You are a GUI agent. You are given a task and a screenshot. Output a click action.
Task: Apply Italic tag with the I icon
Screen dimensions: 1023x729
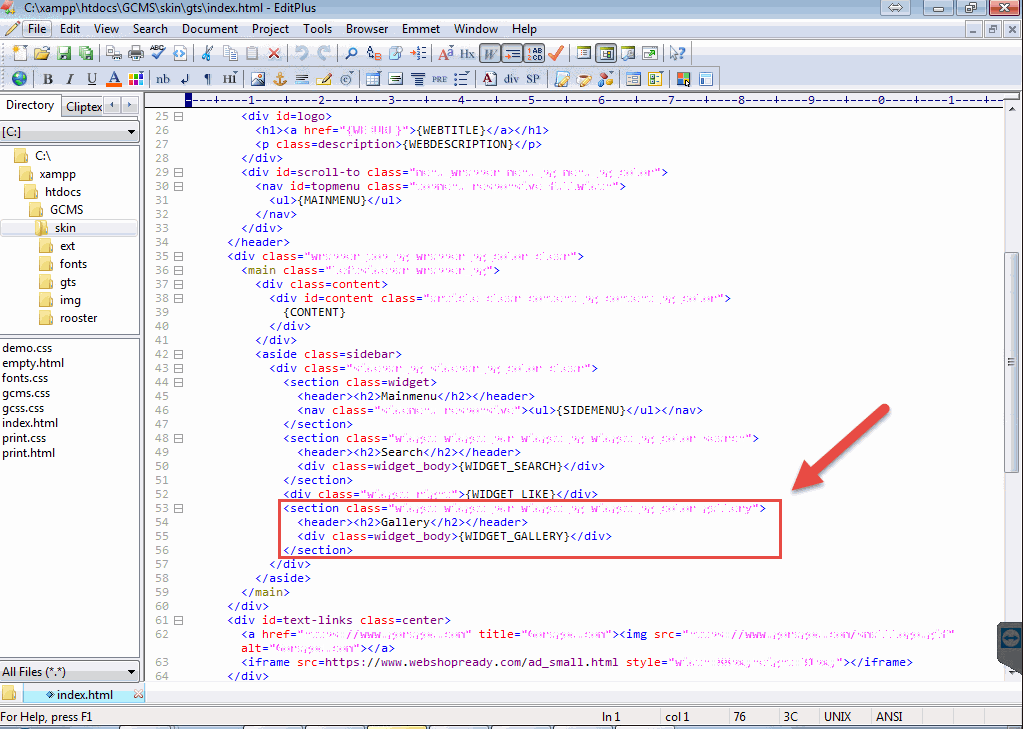(x=70, y=79)
